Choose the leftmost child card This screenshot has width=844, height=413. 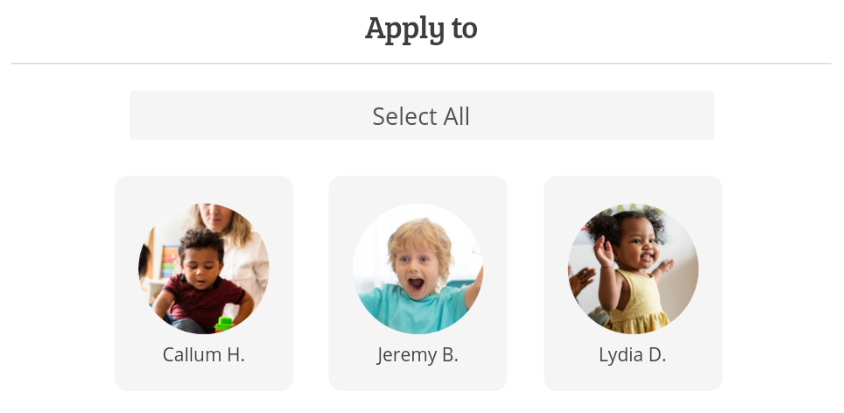[203, 284]
